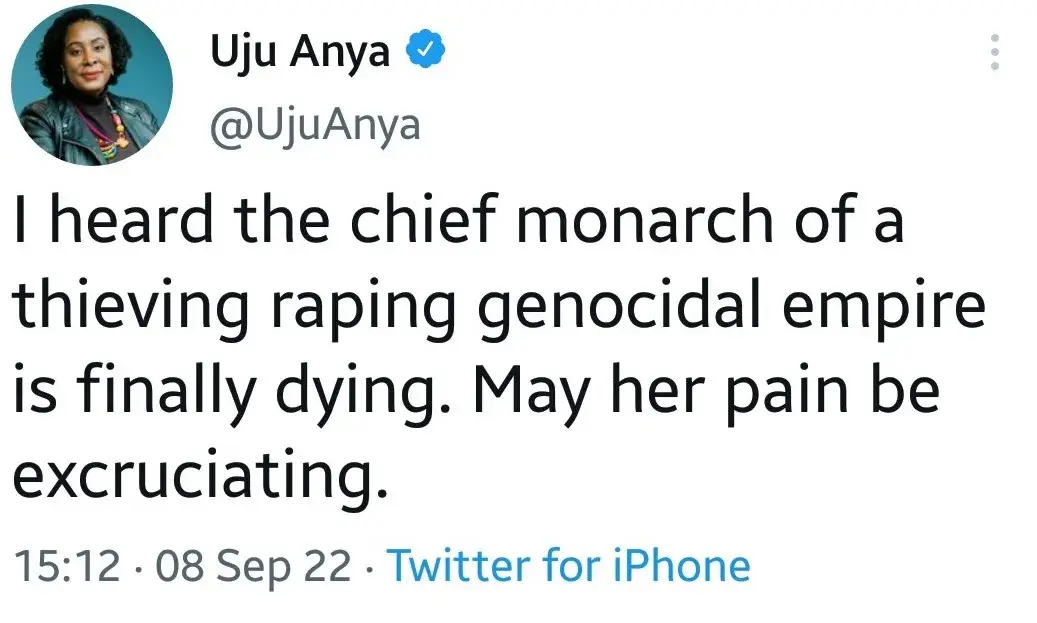The width and height of the screenshot is (1037, 623).
Task: Click the word "thieving" in the tweet
Action: (x=128, y=308)
